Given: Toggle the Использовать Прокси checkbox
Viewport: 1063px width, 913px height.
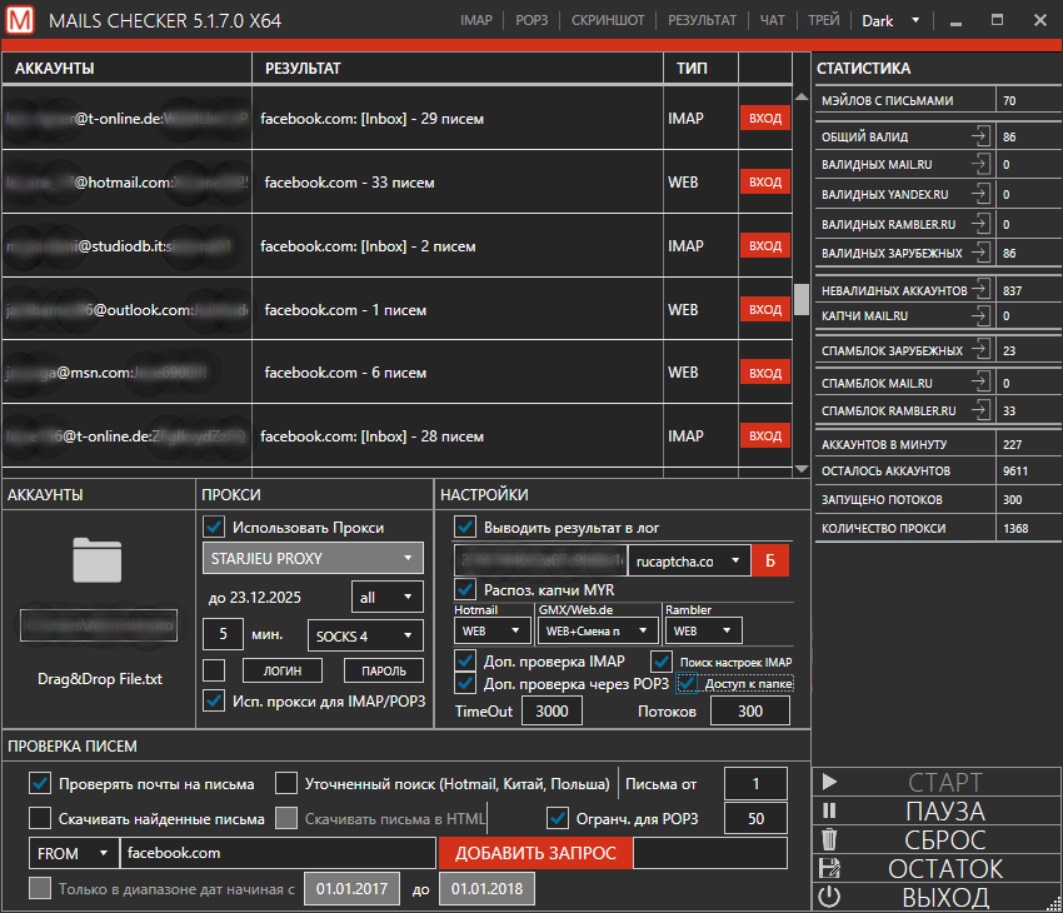Looking at the screenshot, I should (x=214, y=527).
